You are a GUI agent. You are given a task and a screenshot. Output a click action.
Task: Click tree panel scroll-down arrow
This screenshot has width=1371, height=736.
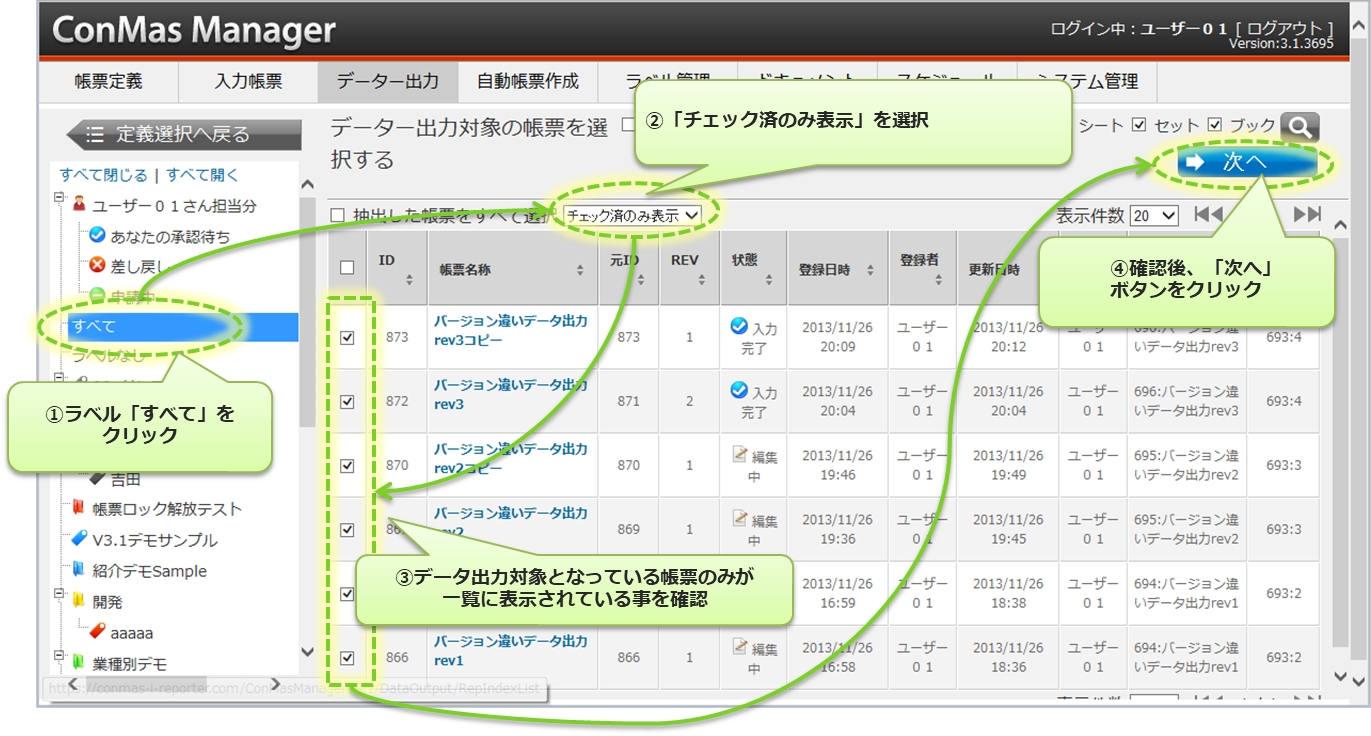pyautogui.click(x=308, y=652)
